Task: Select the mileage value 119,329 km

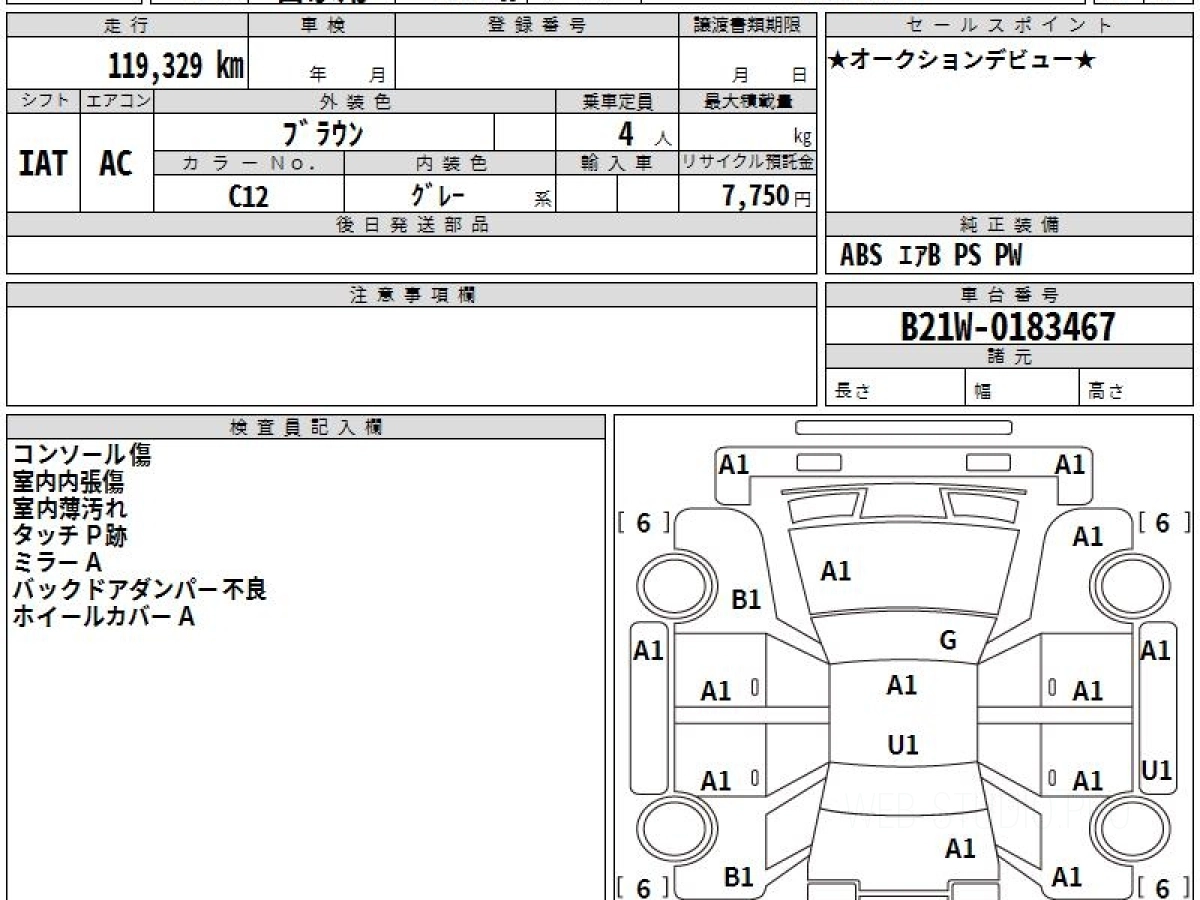Action: click(176, 66)
